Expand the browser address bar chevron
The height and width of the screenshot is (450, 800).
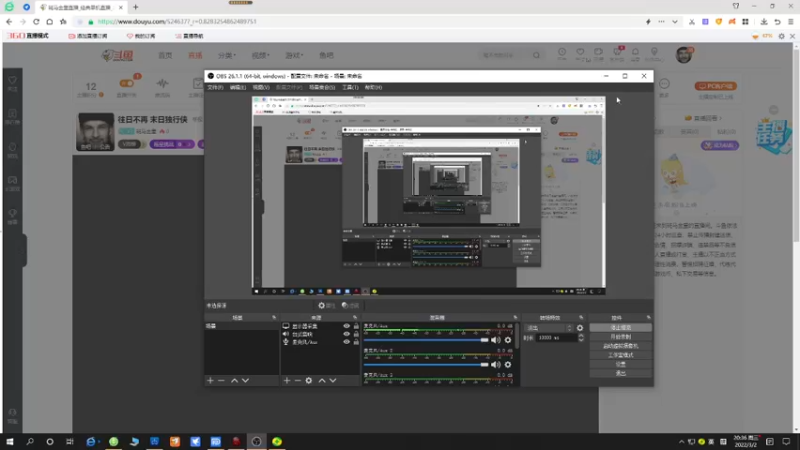coord(674,22)
